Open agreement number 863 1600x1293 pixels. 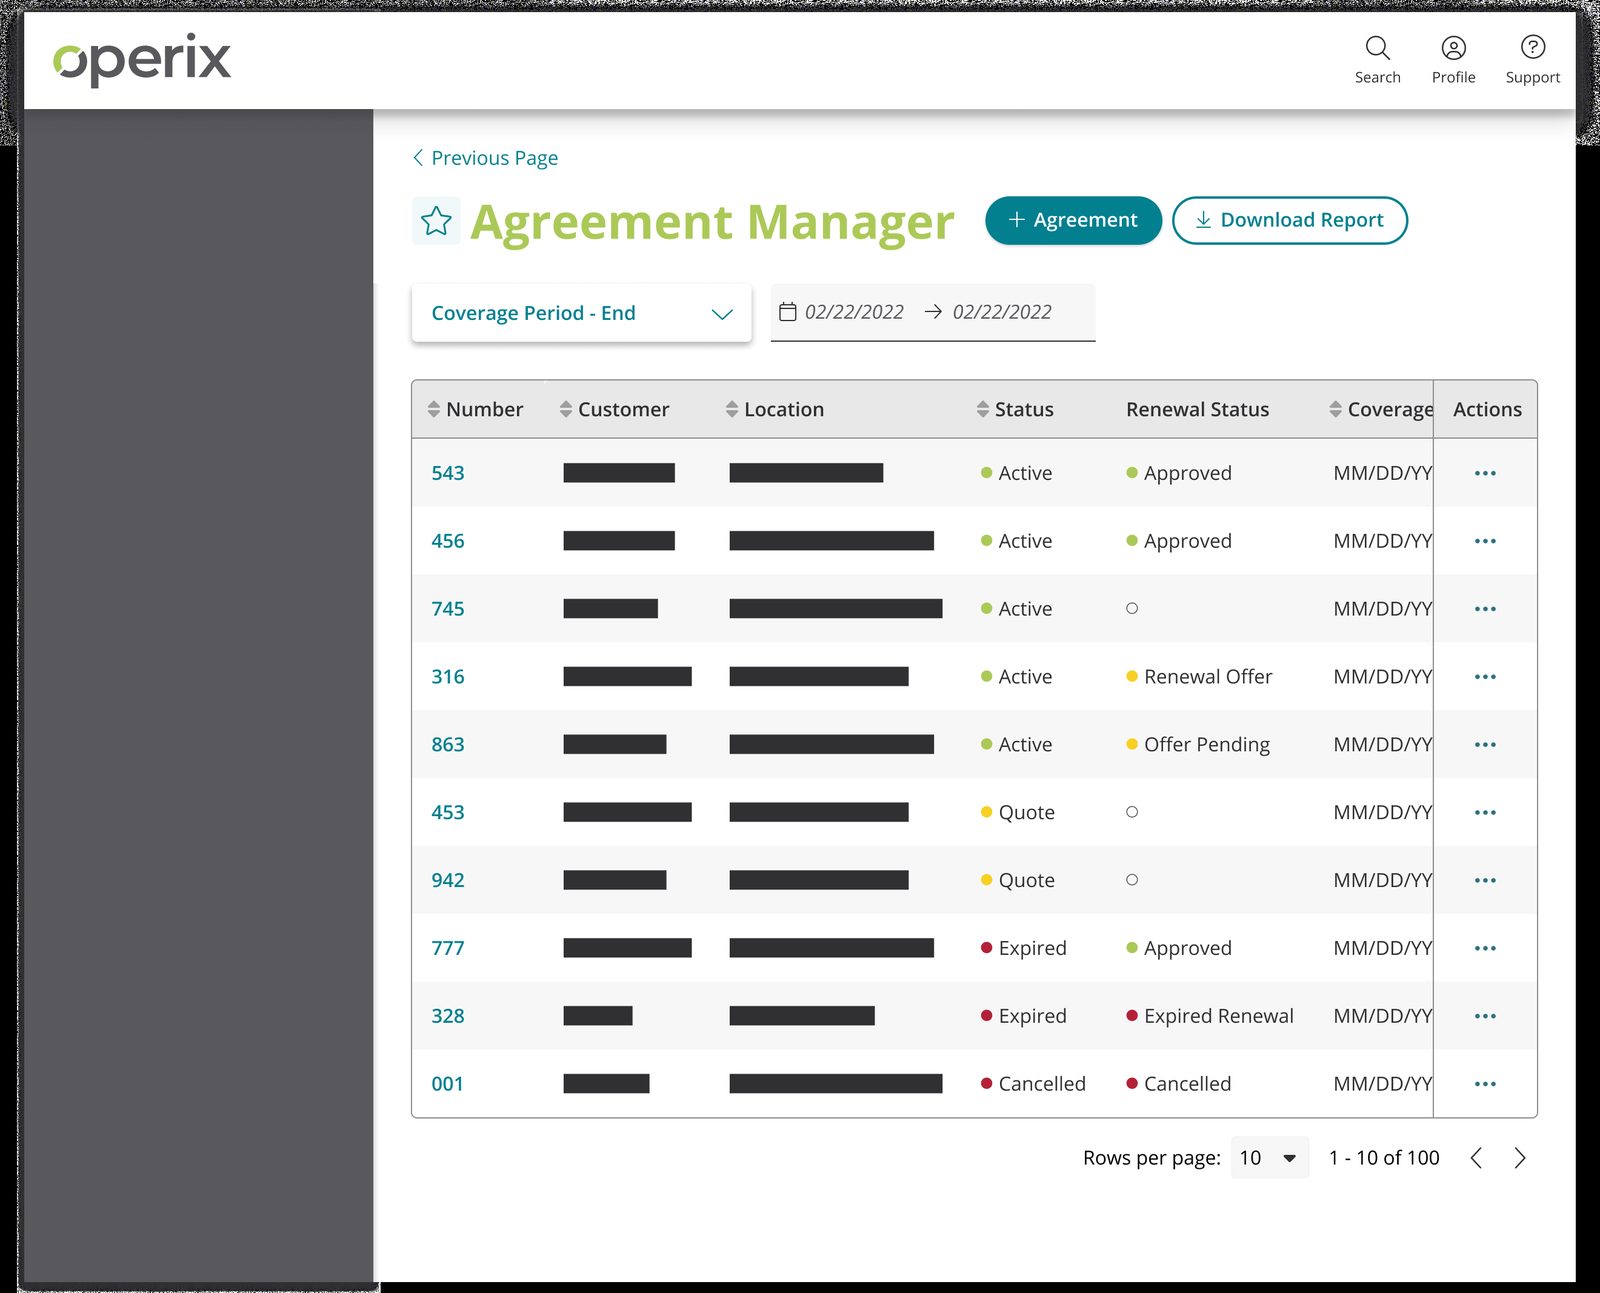pyautogui.click(x=448, y=745)
